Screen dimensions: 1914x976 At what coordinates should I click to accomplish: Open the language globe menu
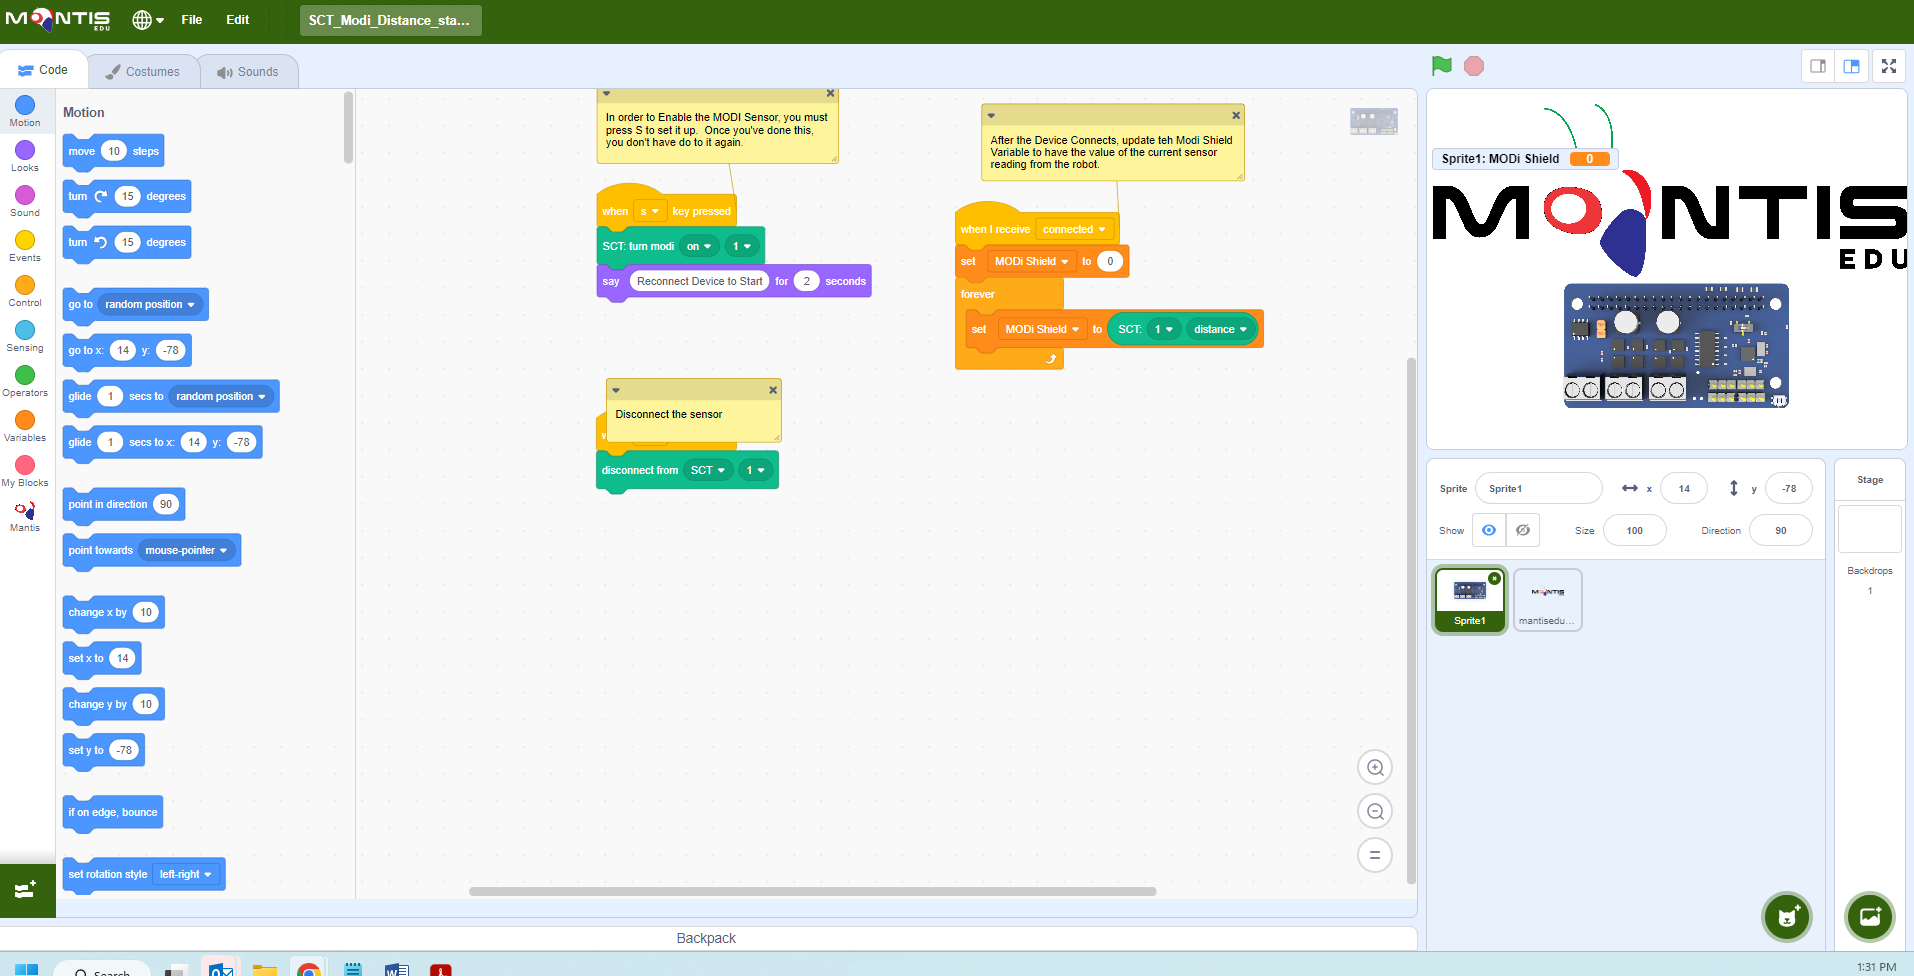pyautogui.click(x=147, y=20)
